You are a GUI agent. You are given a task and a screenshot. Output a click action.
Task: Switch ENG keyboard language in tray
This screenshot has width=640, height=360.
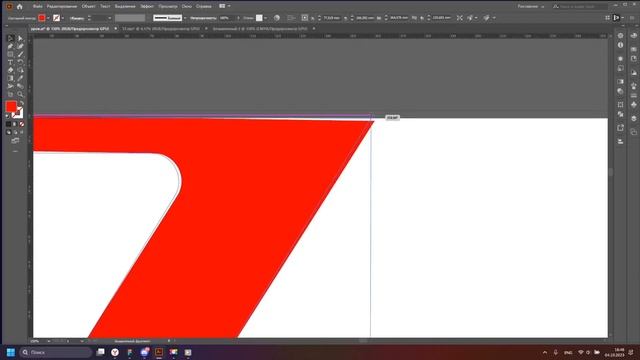pyautogui.click(x=568, y=352)
